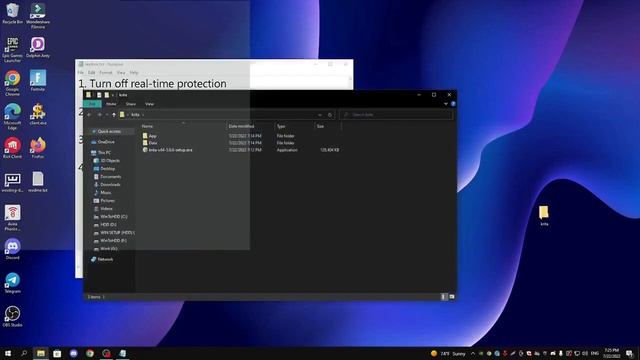This screenshot has width=640, height=360.
Task: Open the Home ribbon tab
Action: (x=111, y=104)
